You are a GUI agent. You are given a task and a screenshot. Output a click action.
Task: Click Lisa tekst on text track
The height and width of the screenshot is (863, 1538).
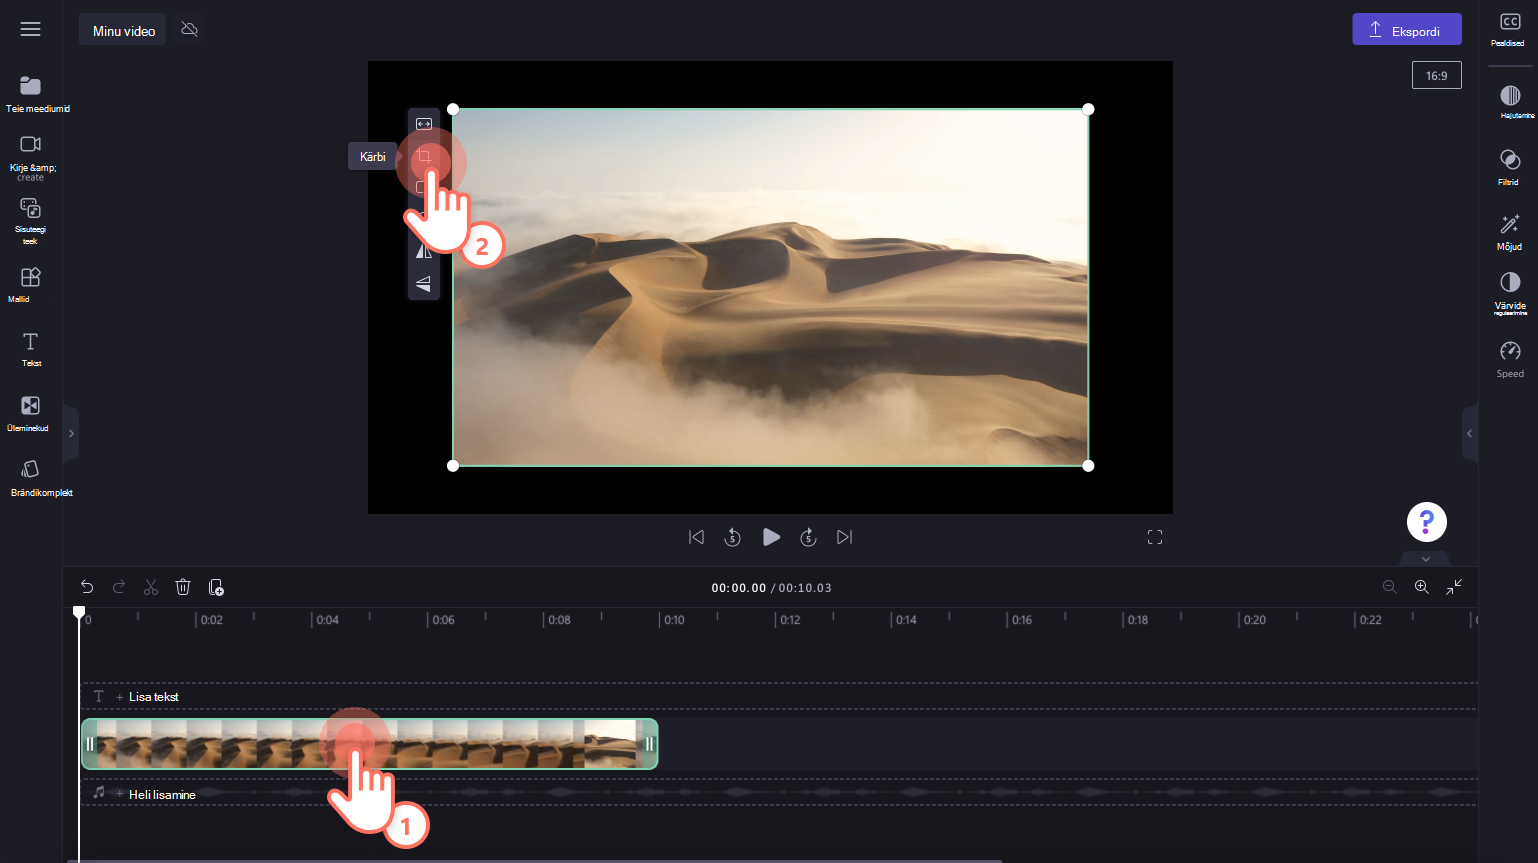coord(154,697)
